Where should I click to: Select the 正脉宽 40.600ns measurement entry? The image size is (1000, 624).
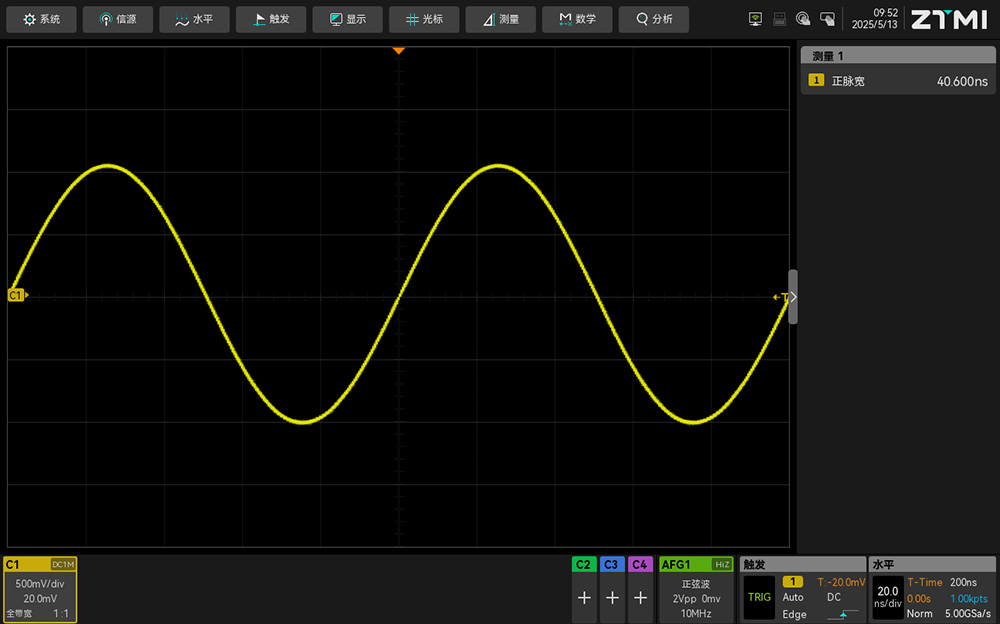click(x=898, y=81)
